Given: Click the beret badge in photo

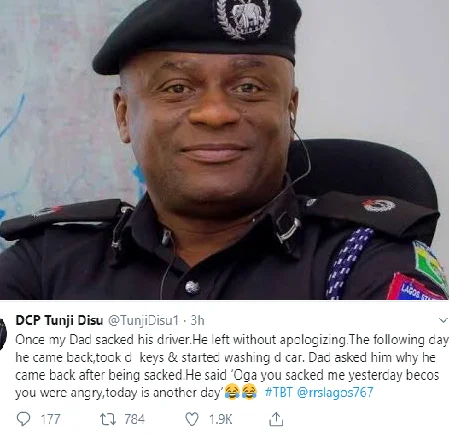Looking at the screenshot, I should 243,18.
